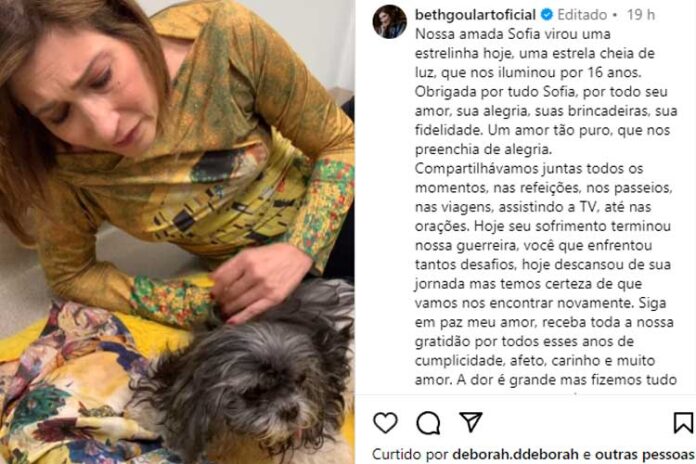Open the "19 h" post timestamp
The image size is (696, 464).
tap(641, 15)
